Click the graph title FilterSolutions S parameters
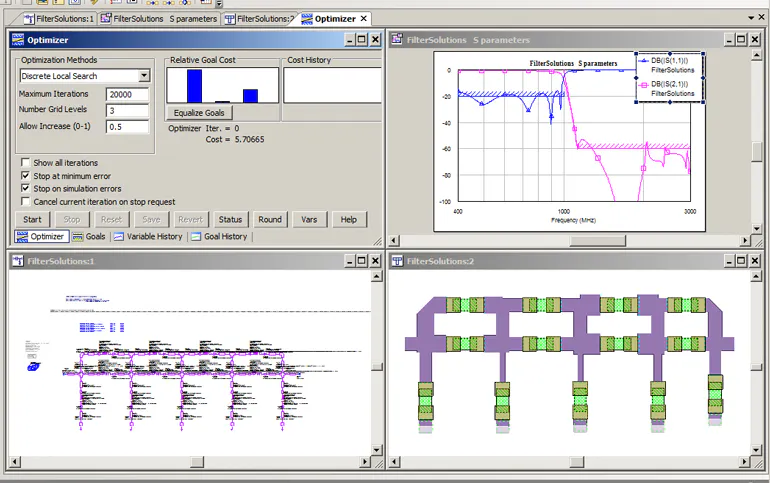Viewport: 770px width, 483px height. click(573, 63)
